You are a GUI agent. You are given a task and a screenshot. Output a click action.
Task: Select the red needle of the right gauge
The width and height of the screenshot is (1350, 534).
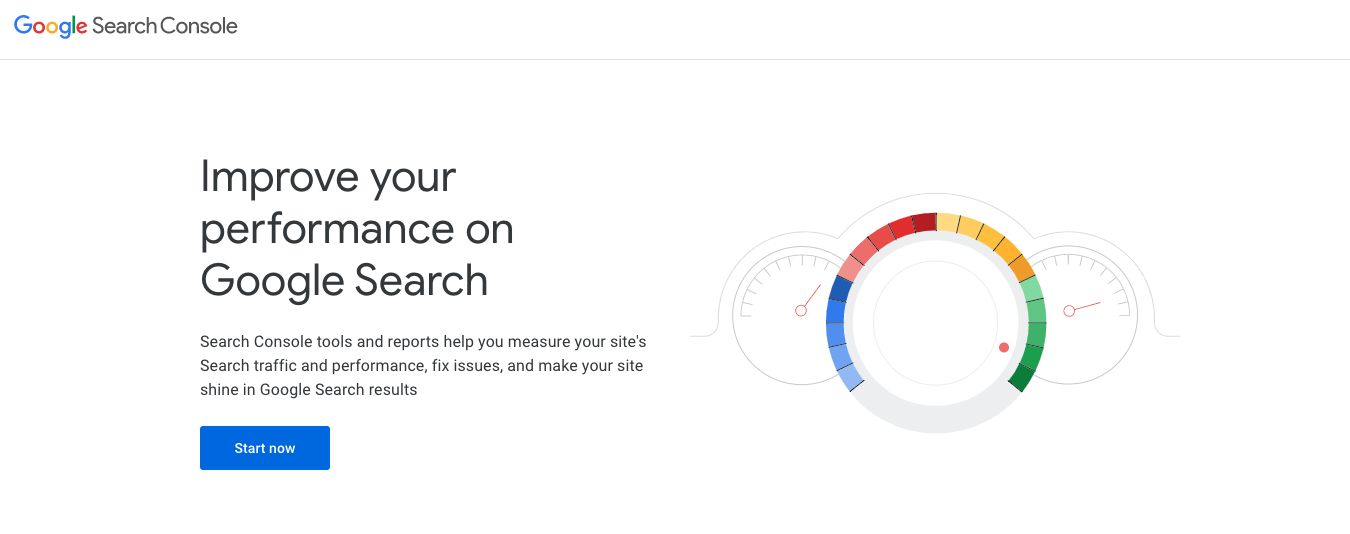(x=1087, y=306)
